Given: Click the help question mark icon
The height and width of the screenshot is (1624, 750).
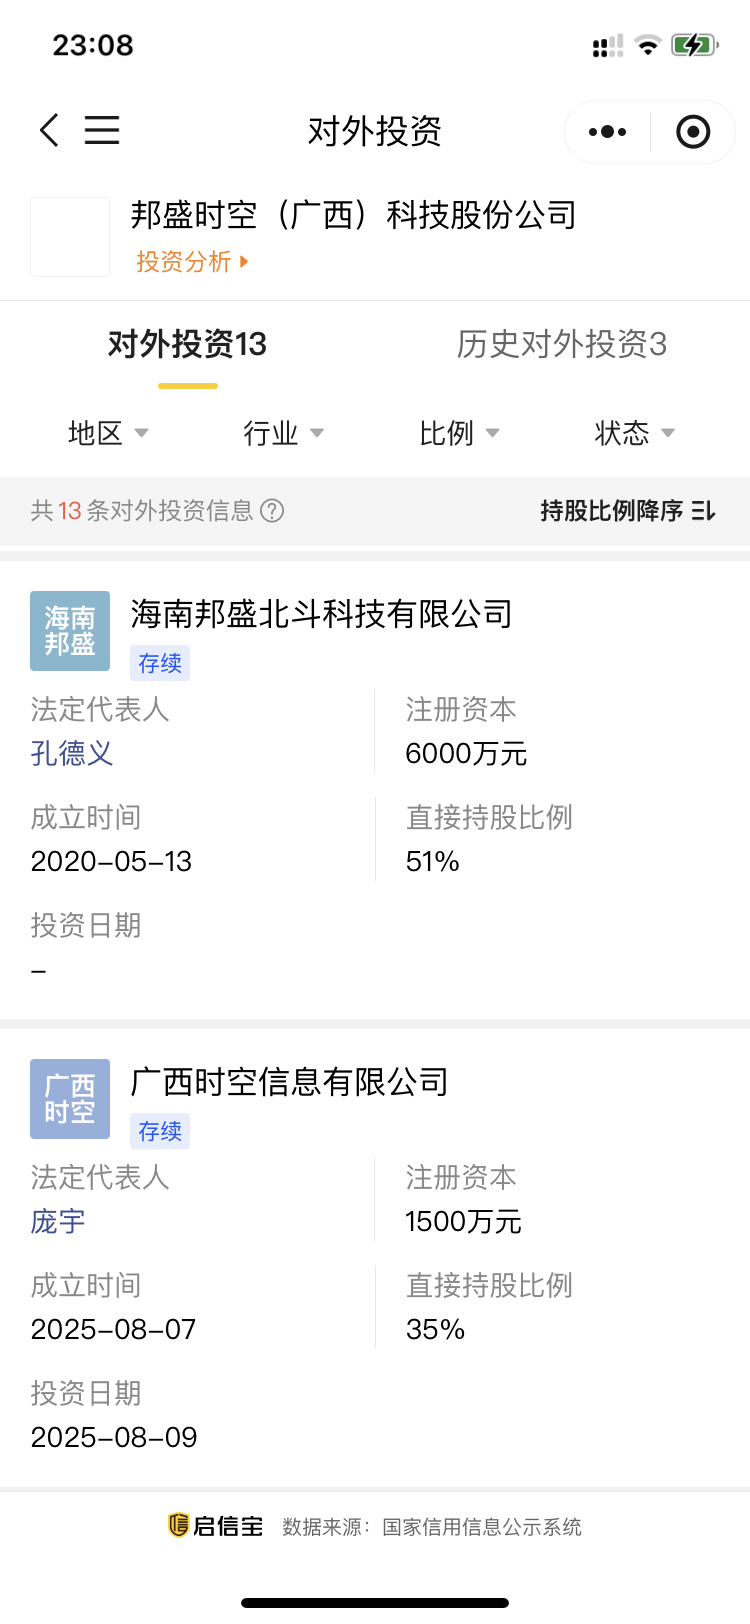Looking at the screenshot, I should pos(272,511).
